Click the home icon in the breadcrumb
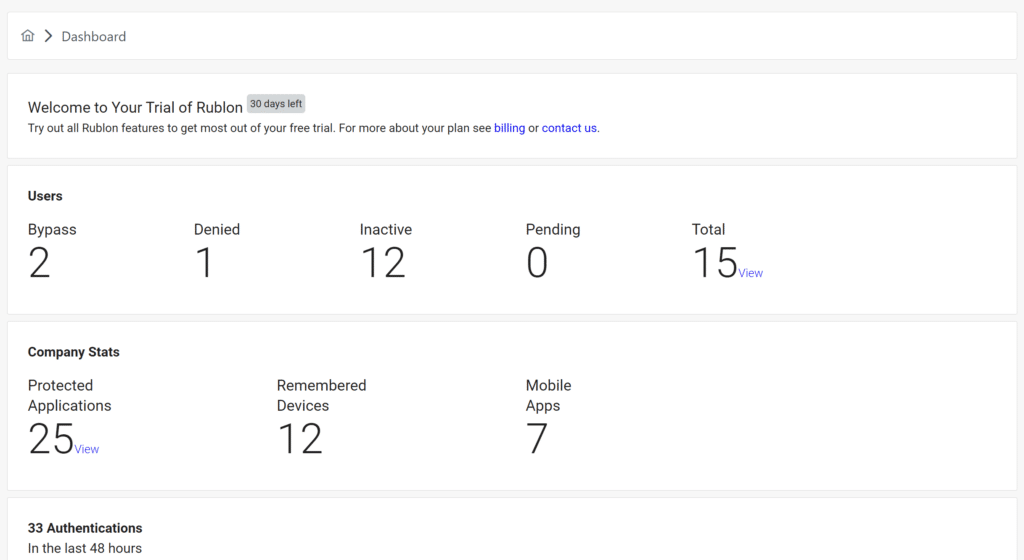Screen dimensions: 1024x560 [28, 36]
